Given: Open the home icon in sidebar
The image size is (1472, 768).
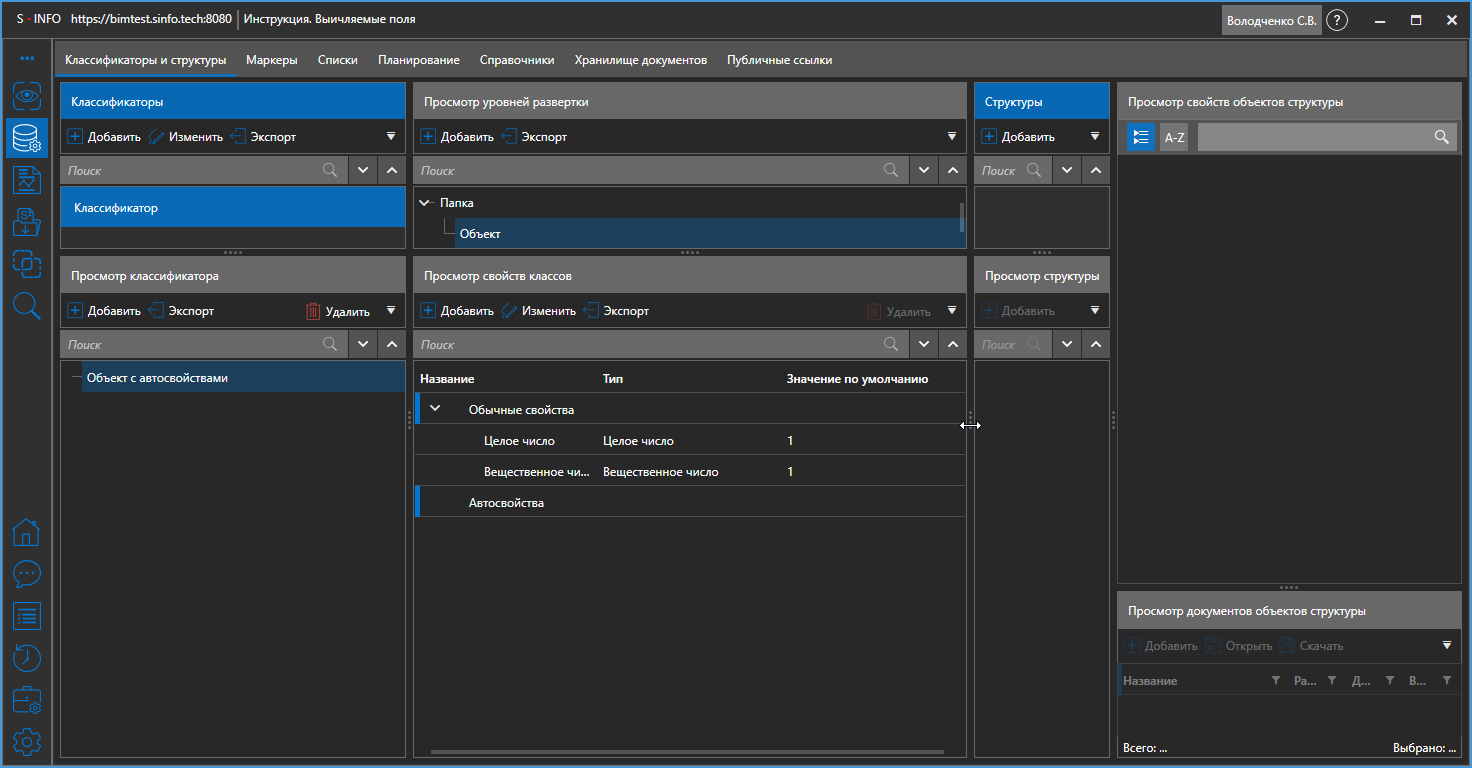Looking at the screenshot, I should tap(27, 532).
